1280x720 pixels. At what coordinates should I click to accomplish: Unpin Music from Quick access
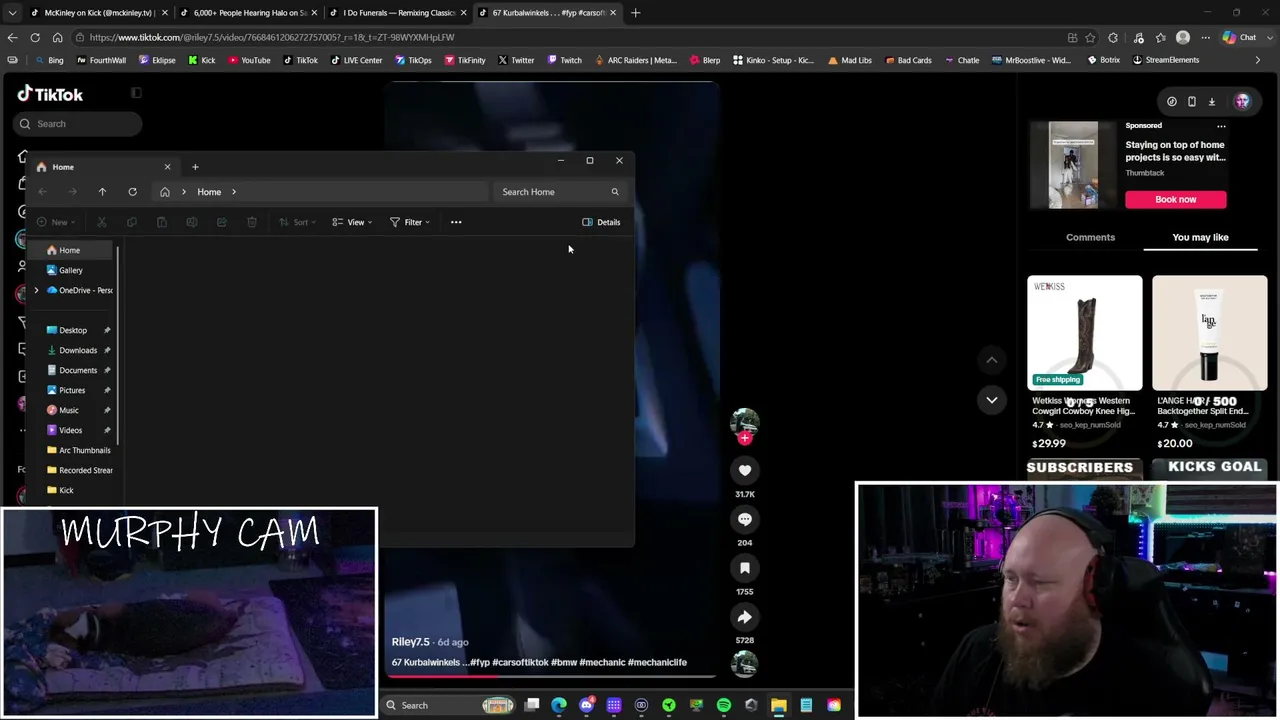107,410
